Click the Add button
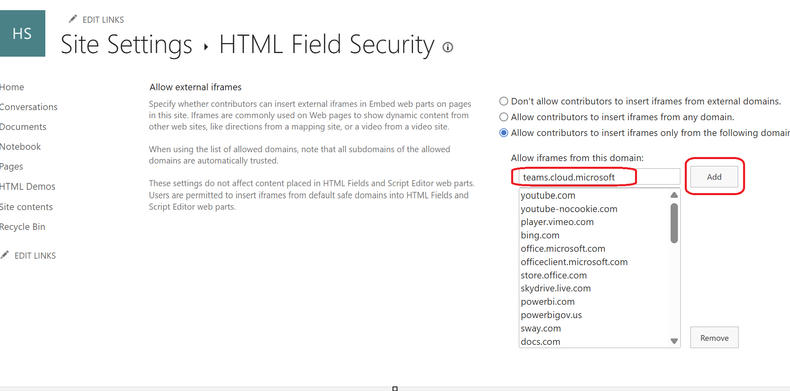 point(714,177)
